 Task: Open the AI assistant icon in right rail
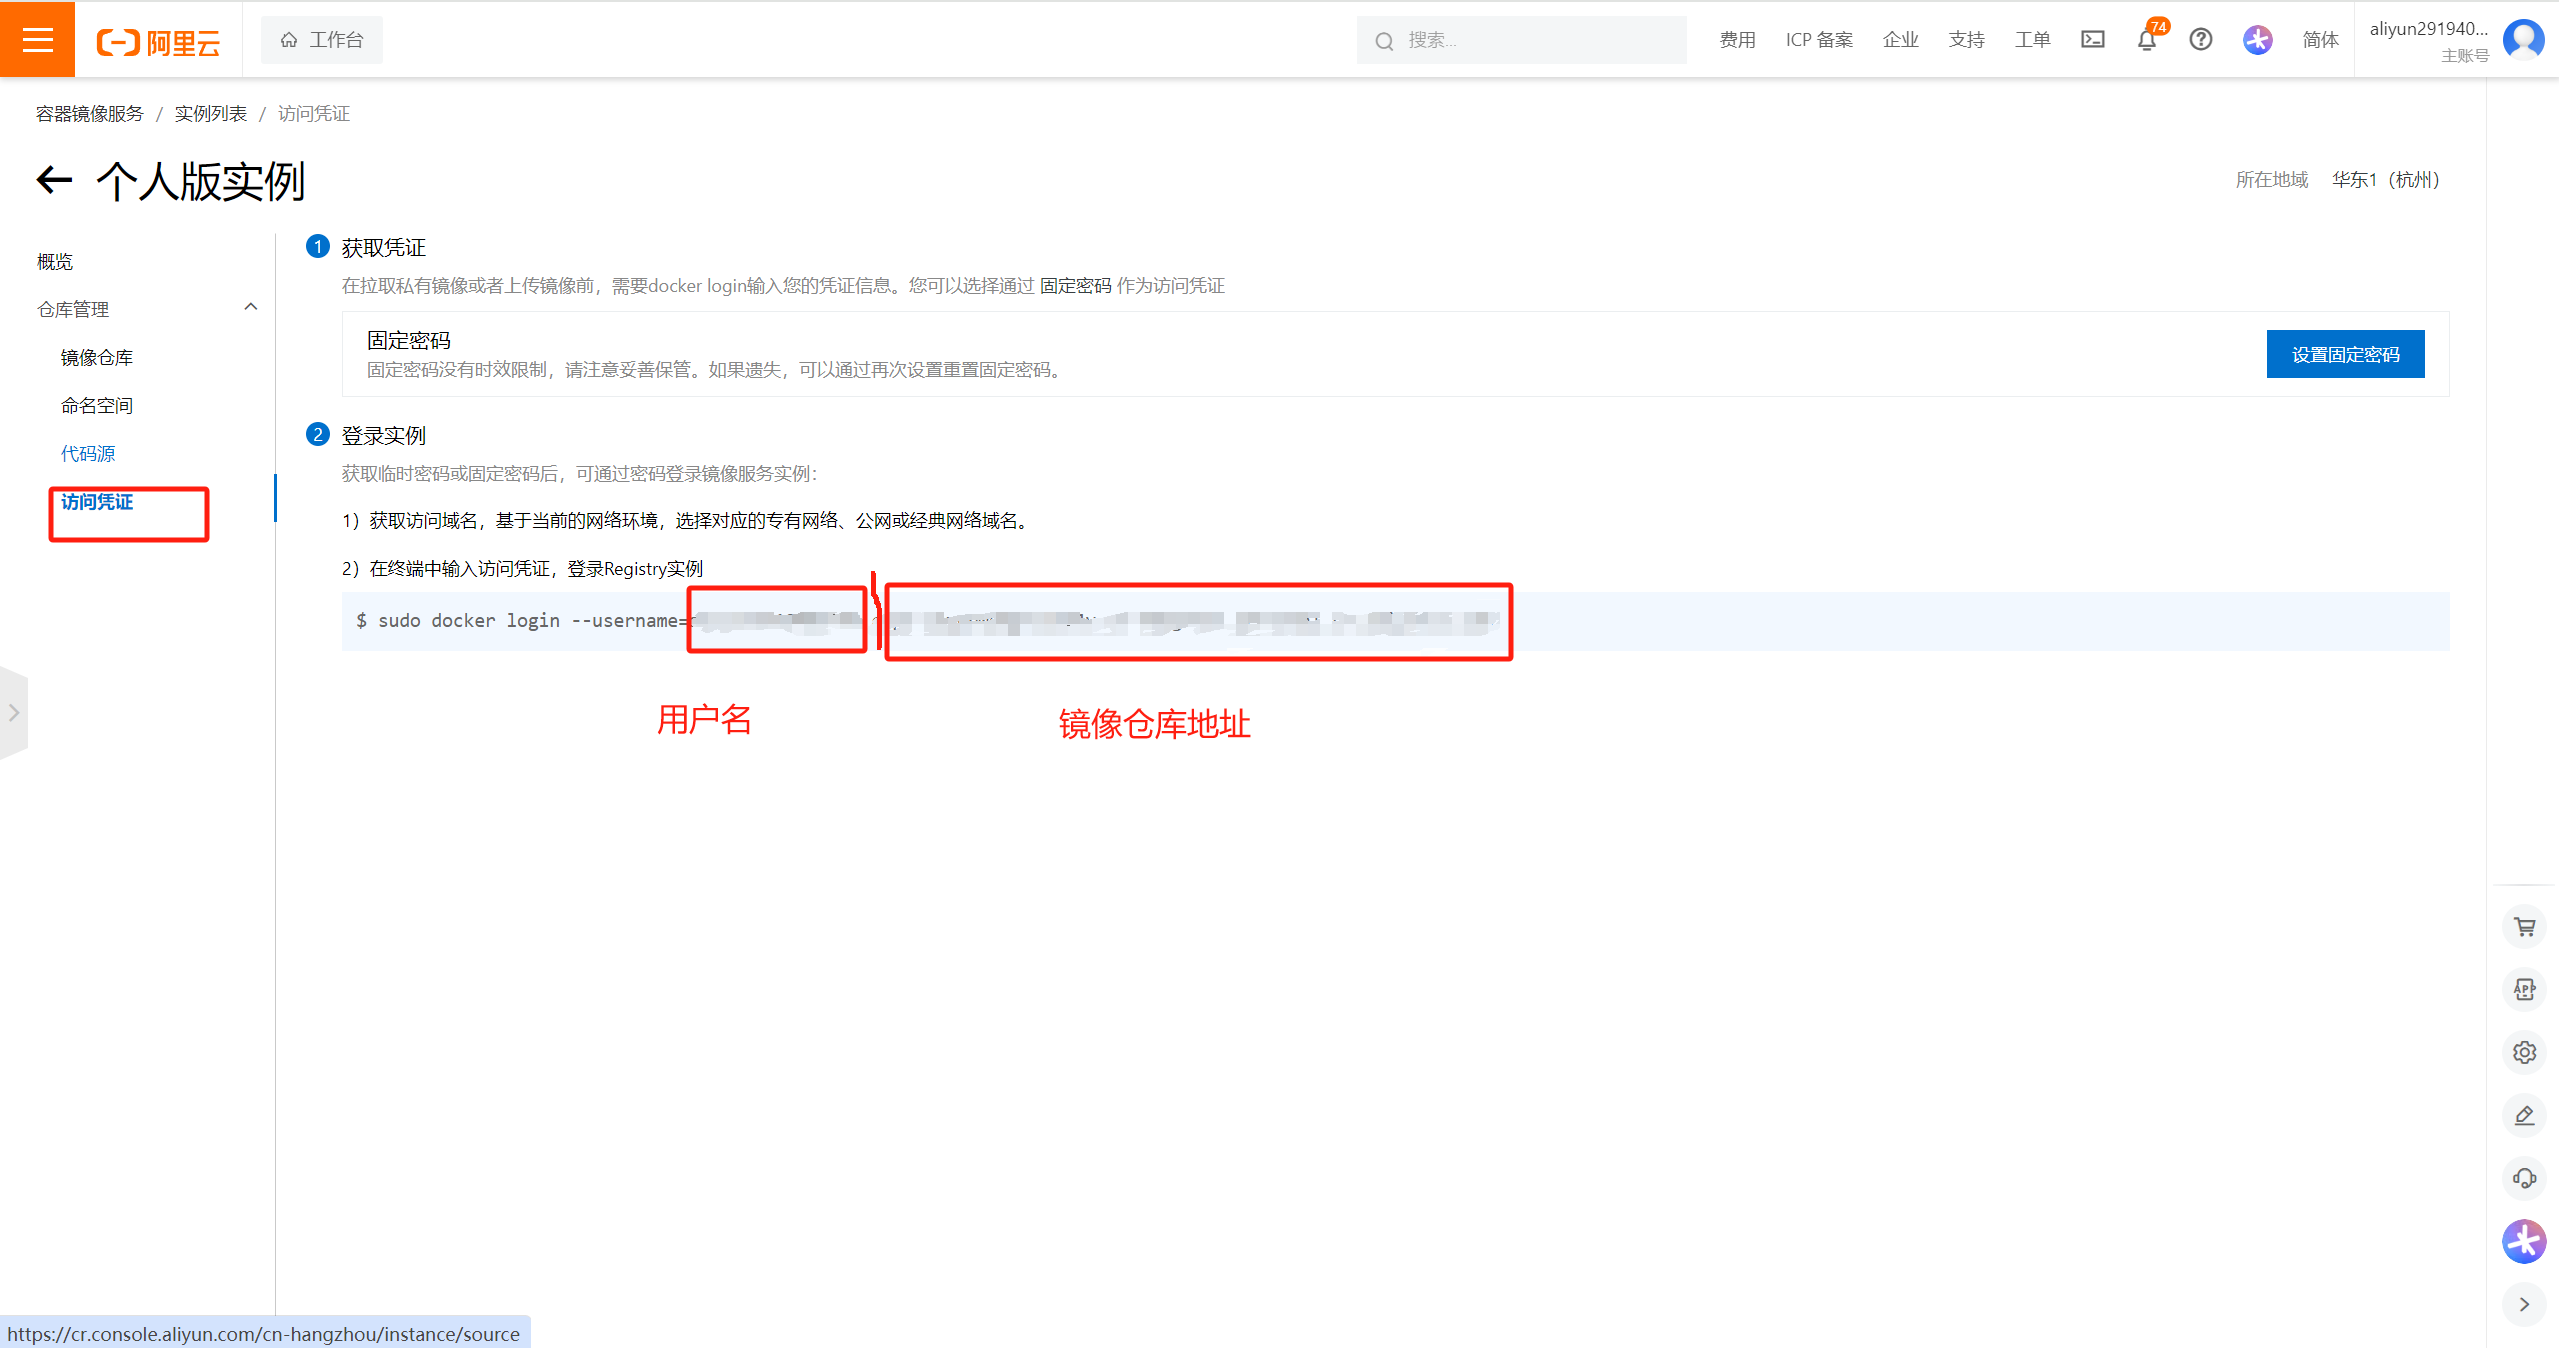[x=2524, y=1241]
